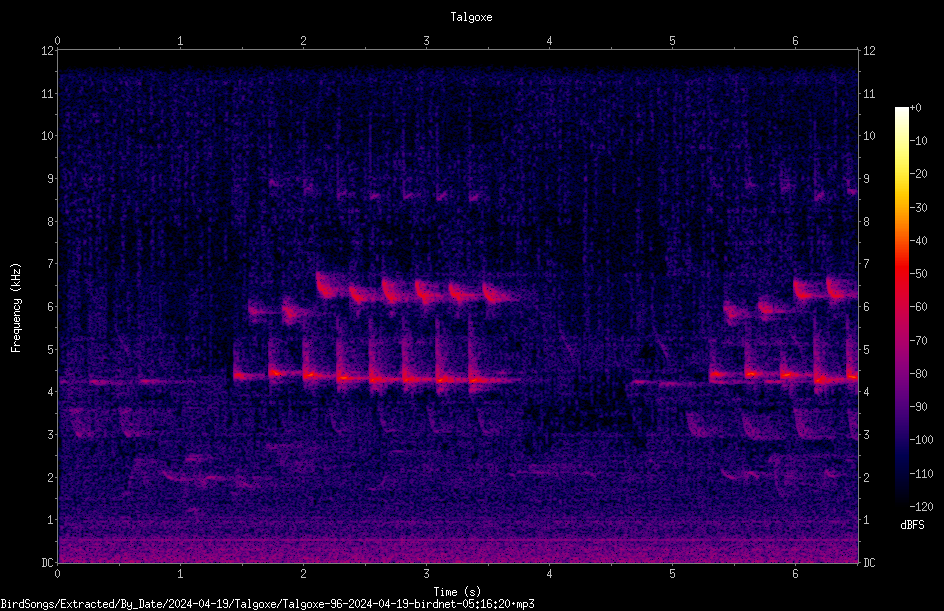Click the dBFS unit label
Screen dimensions: 944x611
point(913,525)
